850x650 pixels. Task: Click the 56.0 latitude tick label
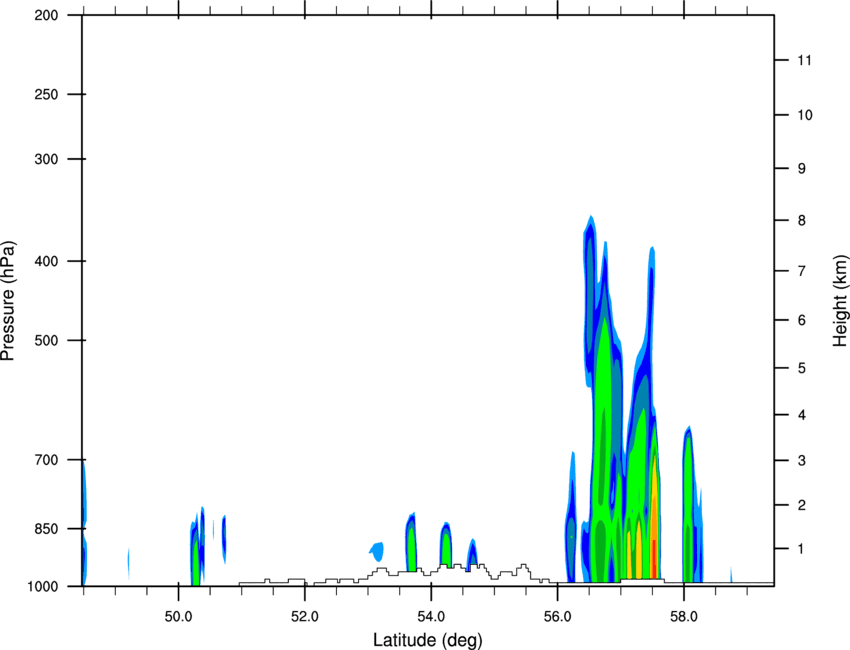click(x=558, y=617)
